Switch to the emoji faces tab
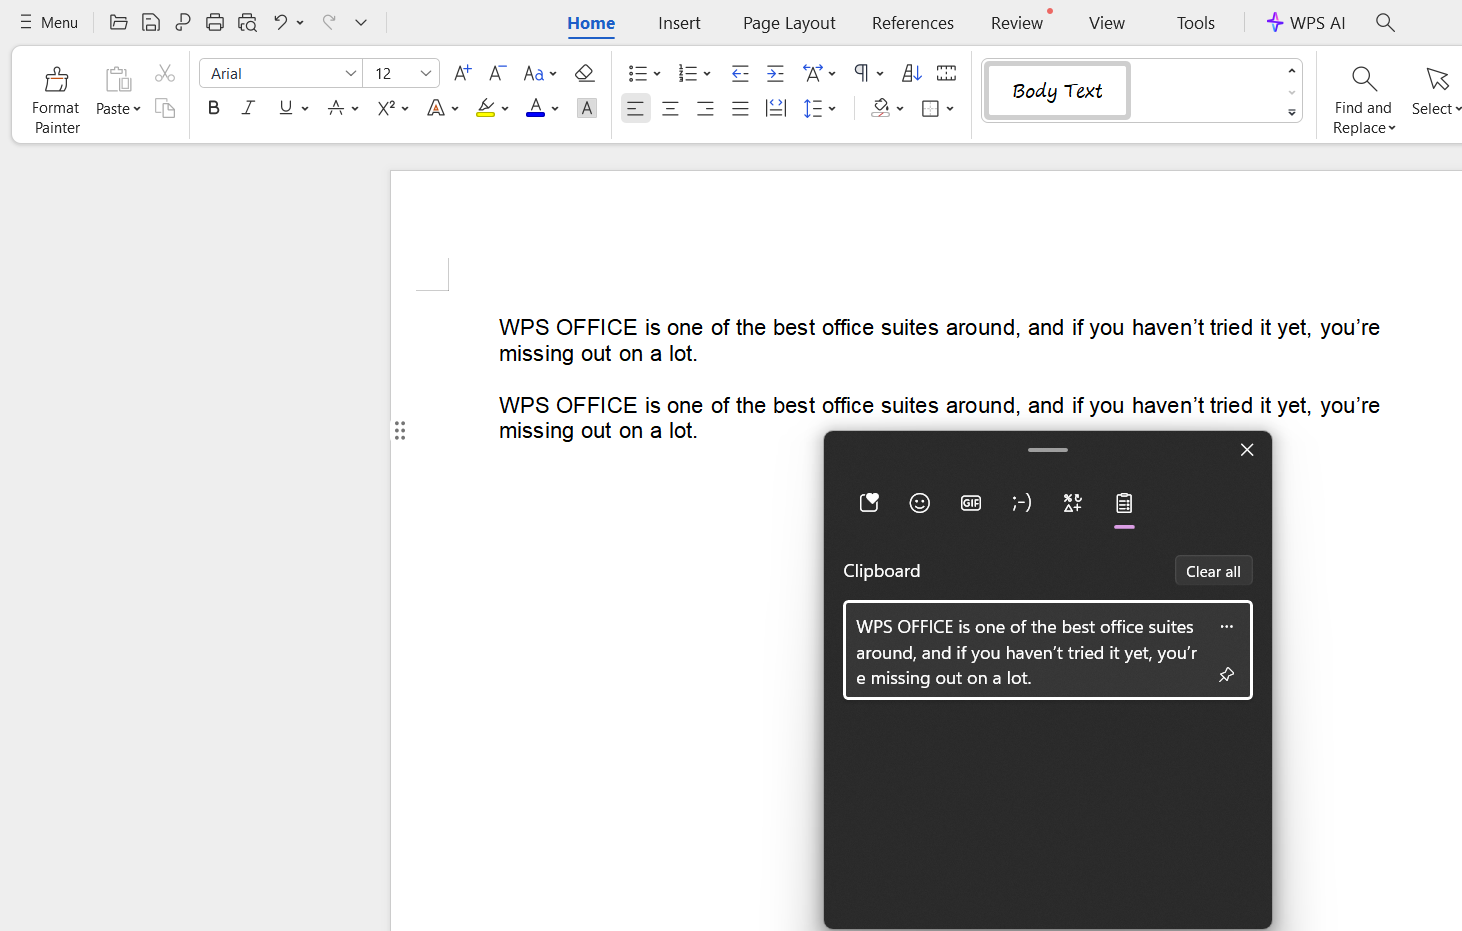The image size is (1462, 931). (919, 503)
